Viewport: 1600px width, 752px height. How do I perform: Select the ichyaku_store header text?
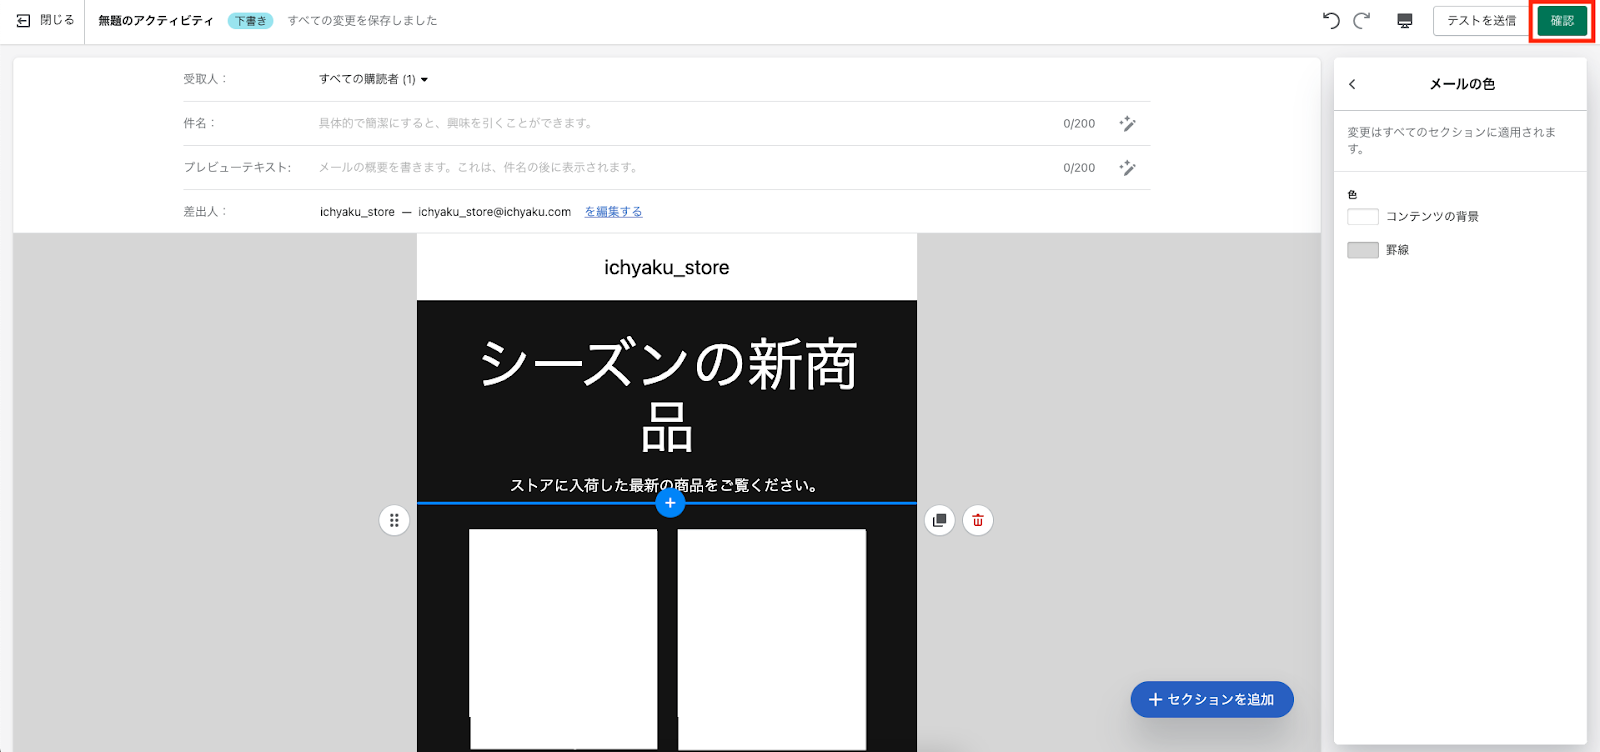(x=667, y=268)
